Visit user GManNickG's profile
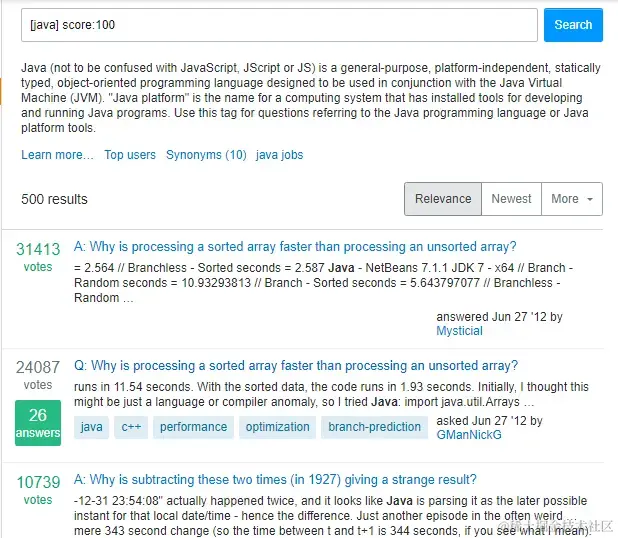618x538 pixels. [x=469, y=434]
